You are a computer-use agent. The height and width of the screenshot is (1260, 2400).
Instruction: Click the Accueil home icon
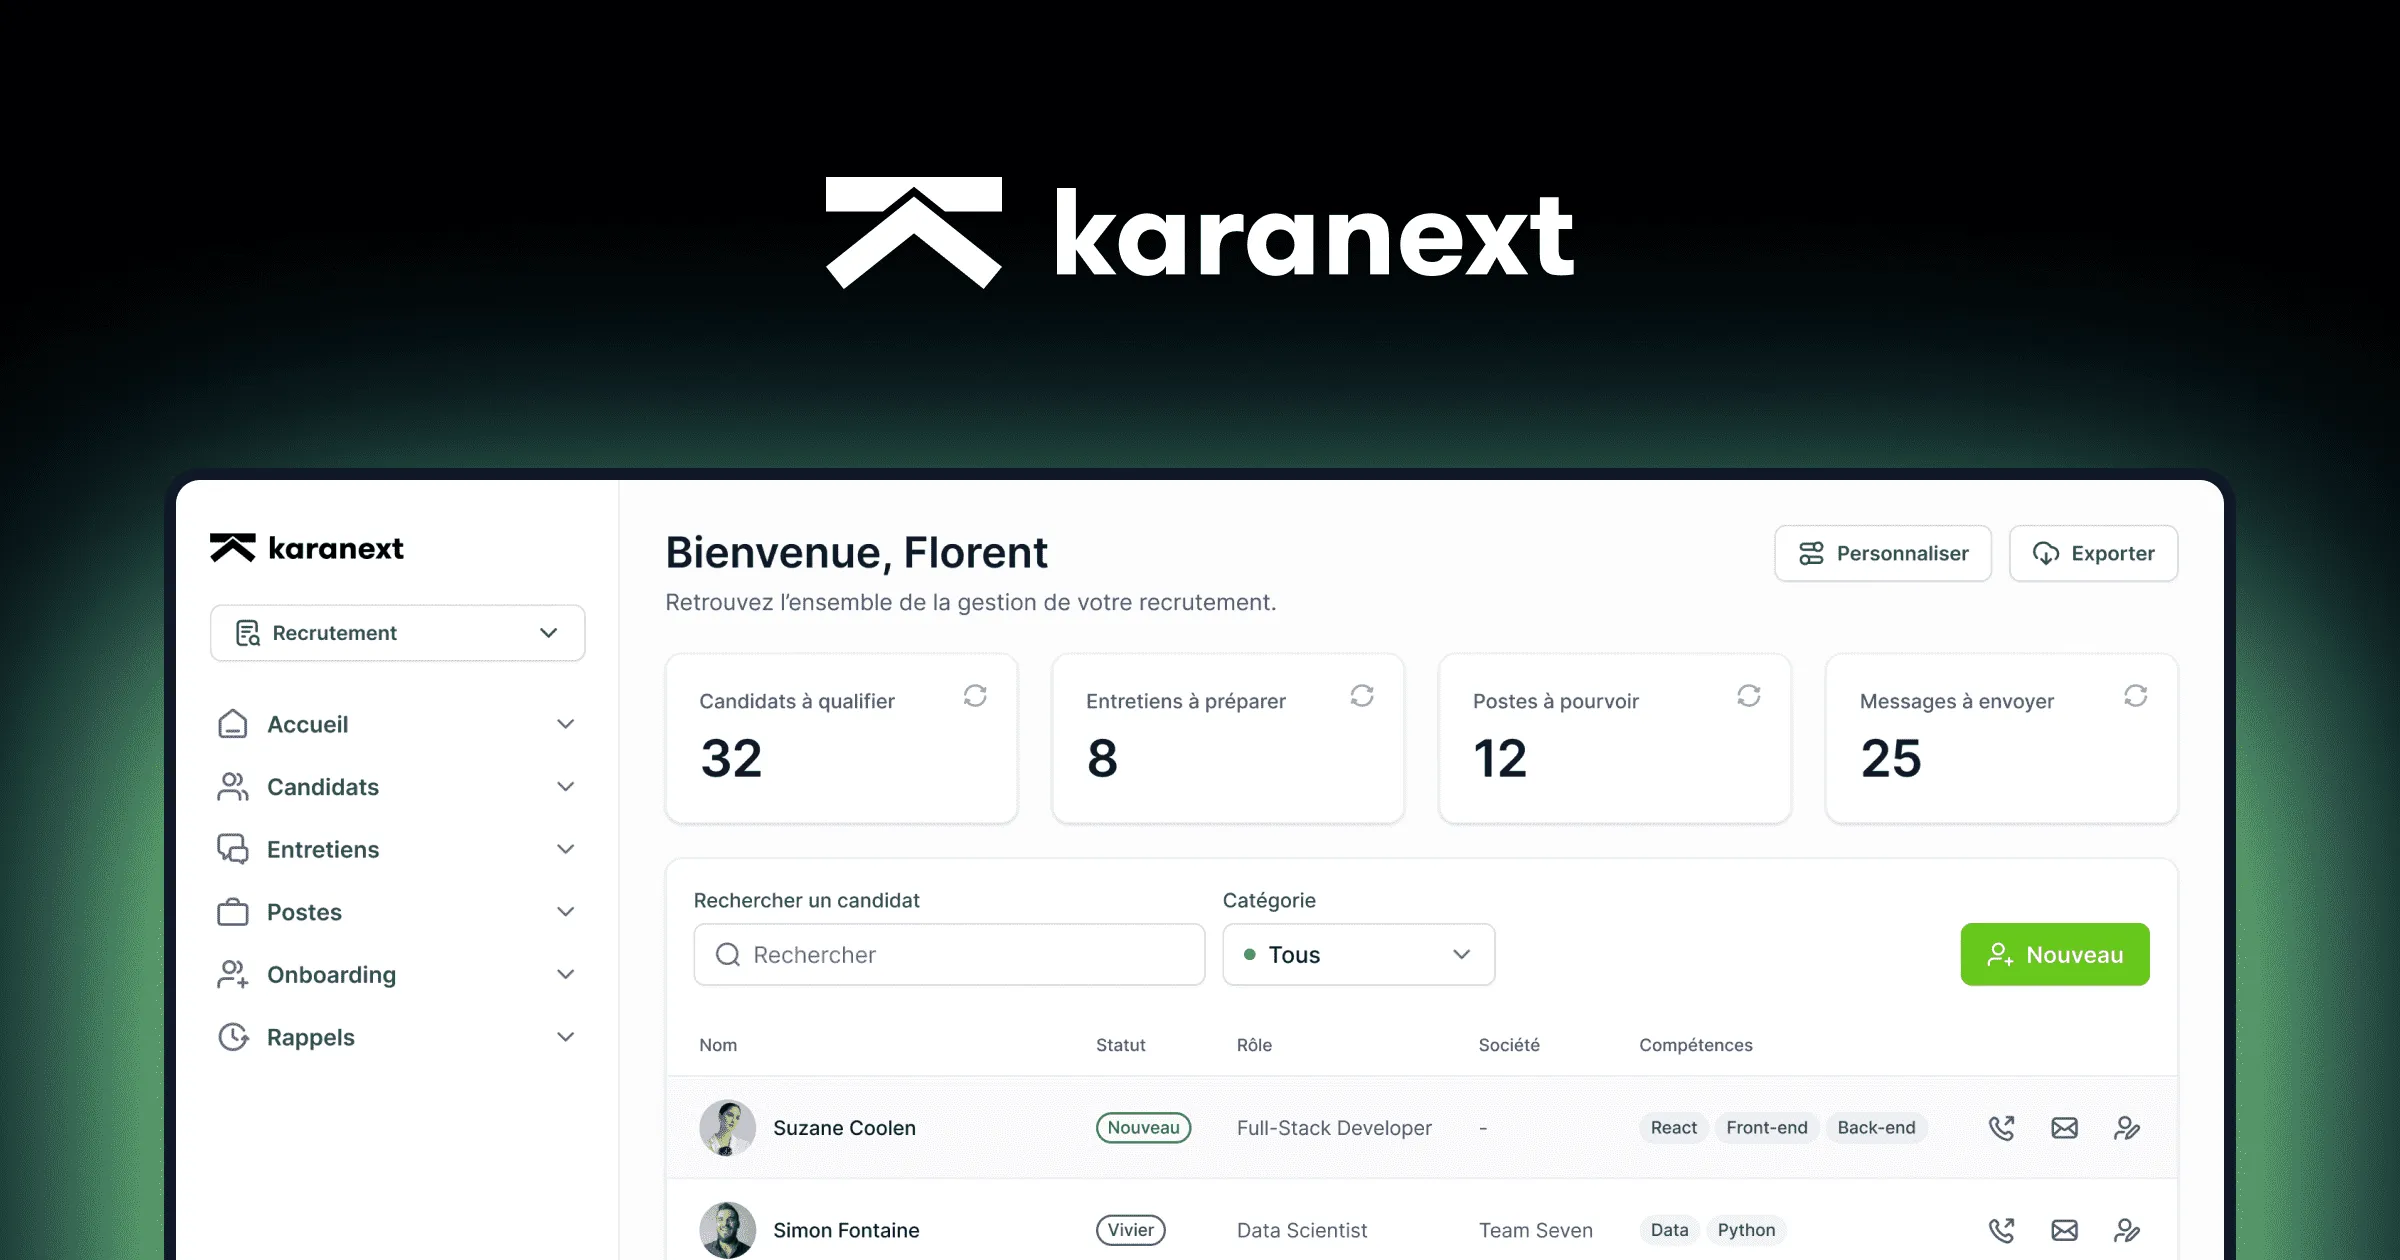point(233,724)
